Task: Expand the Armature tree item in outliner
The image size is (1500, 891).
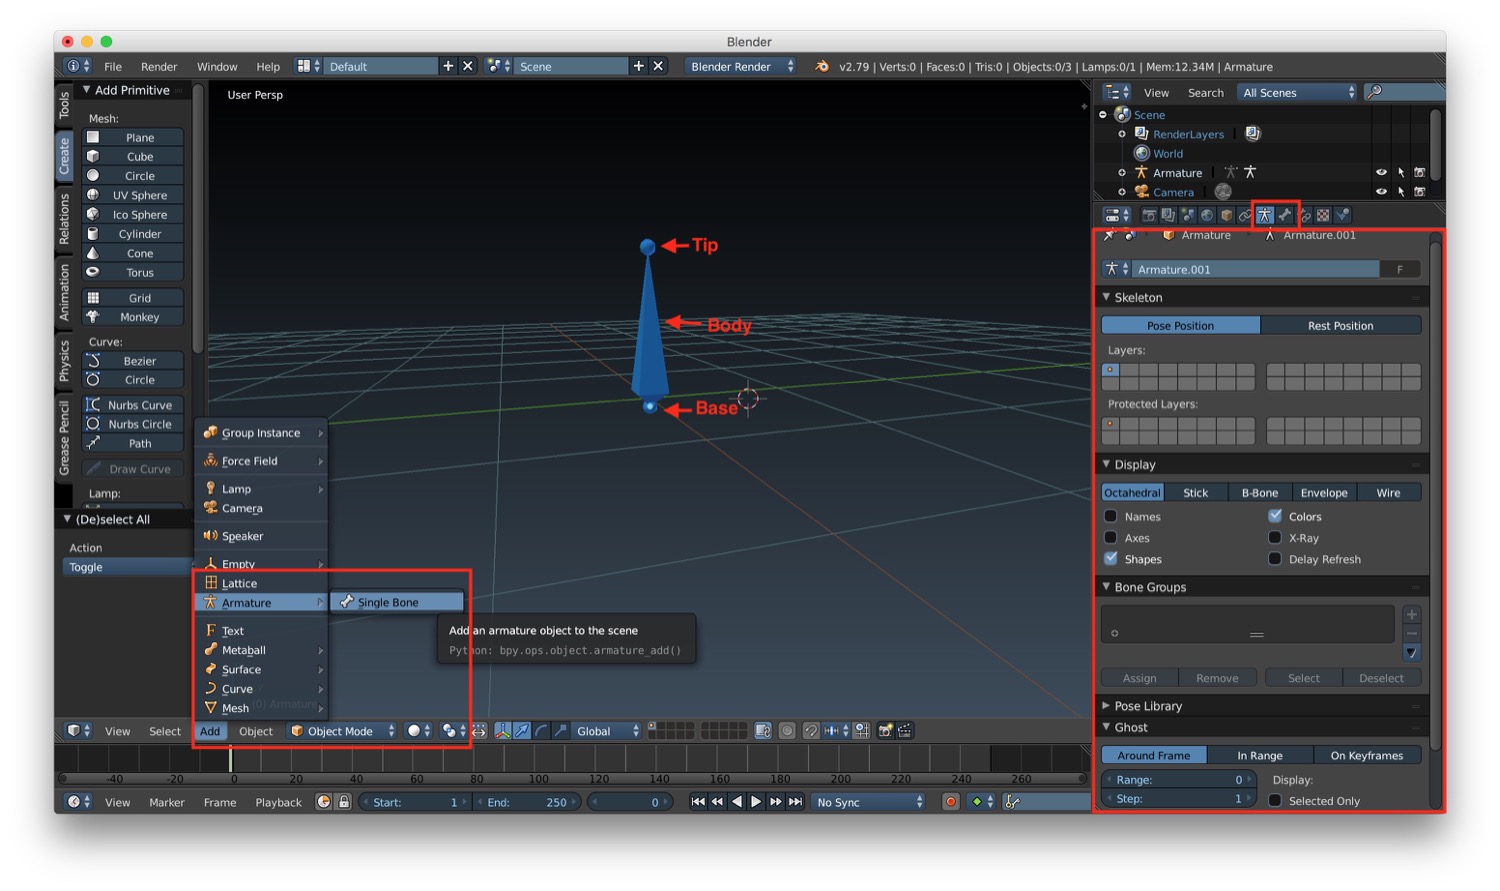Action: pyautogui.click(x=1122, y=173)
